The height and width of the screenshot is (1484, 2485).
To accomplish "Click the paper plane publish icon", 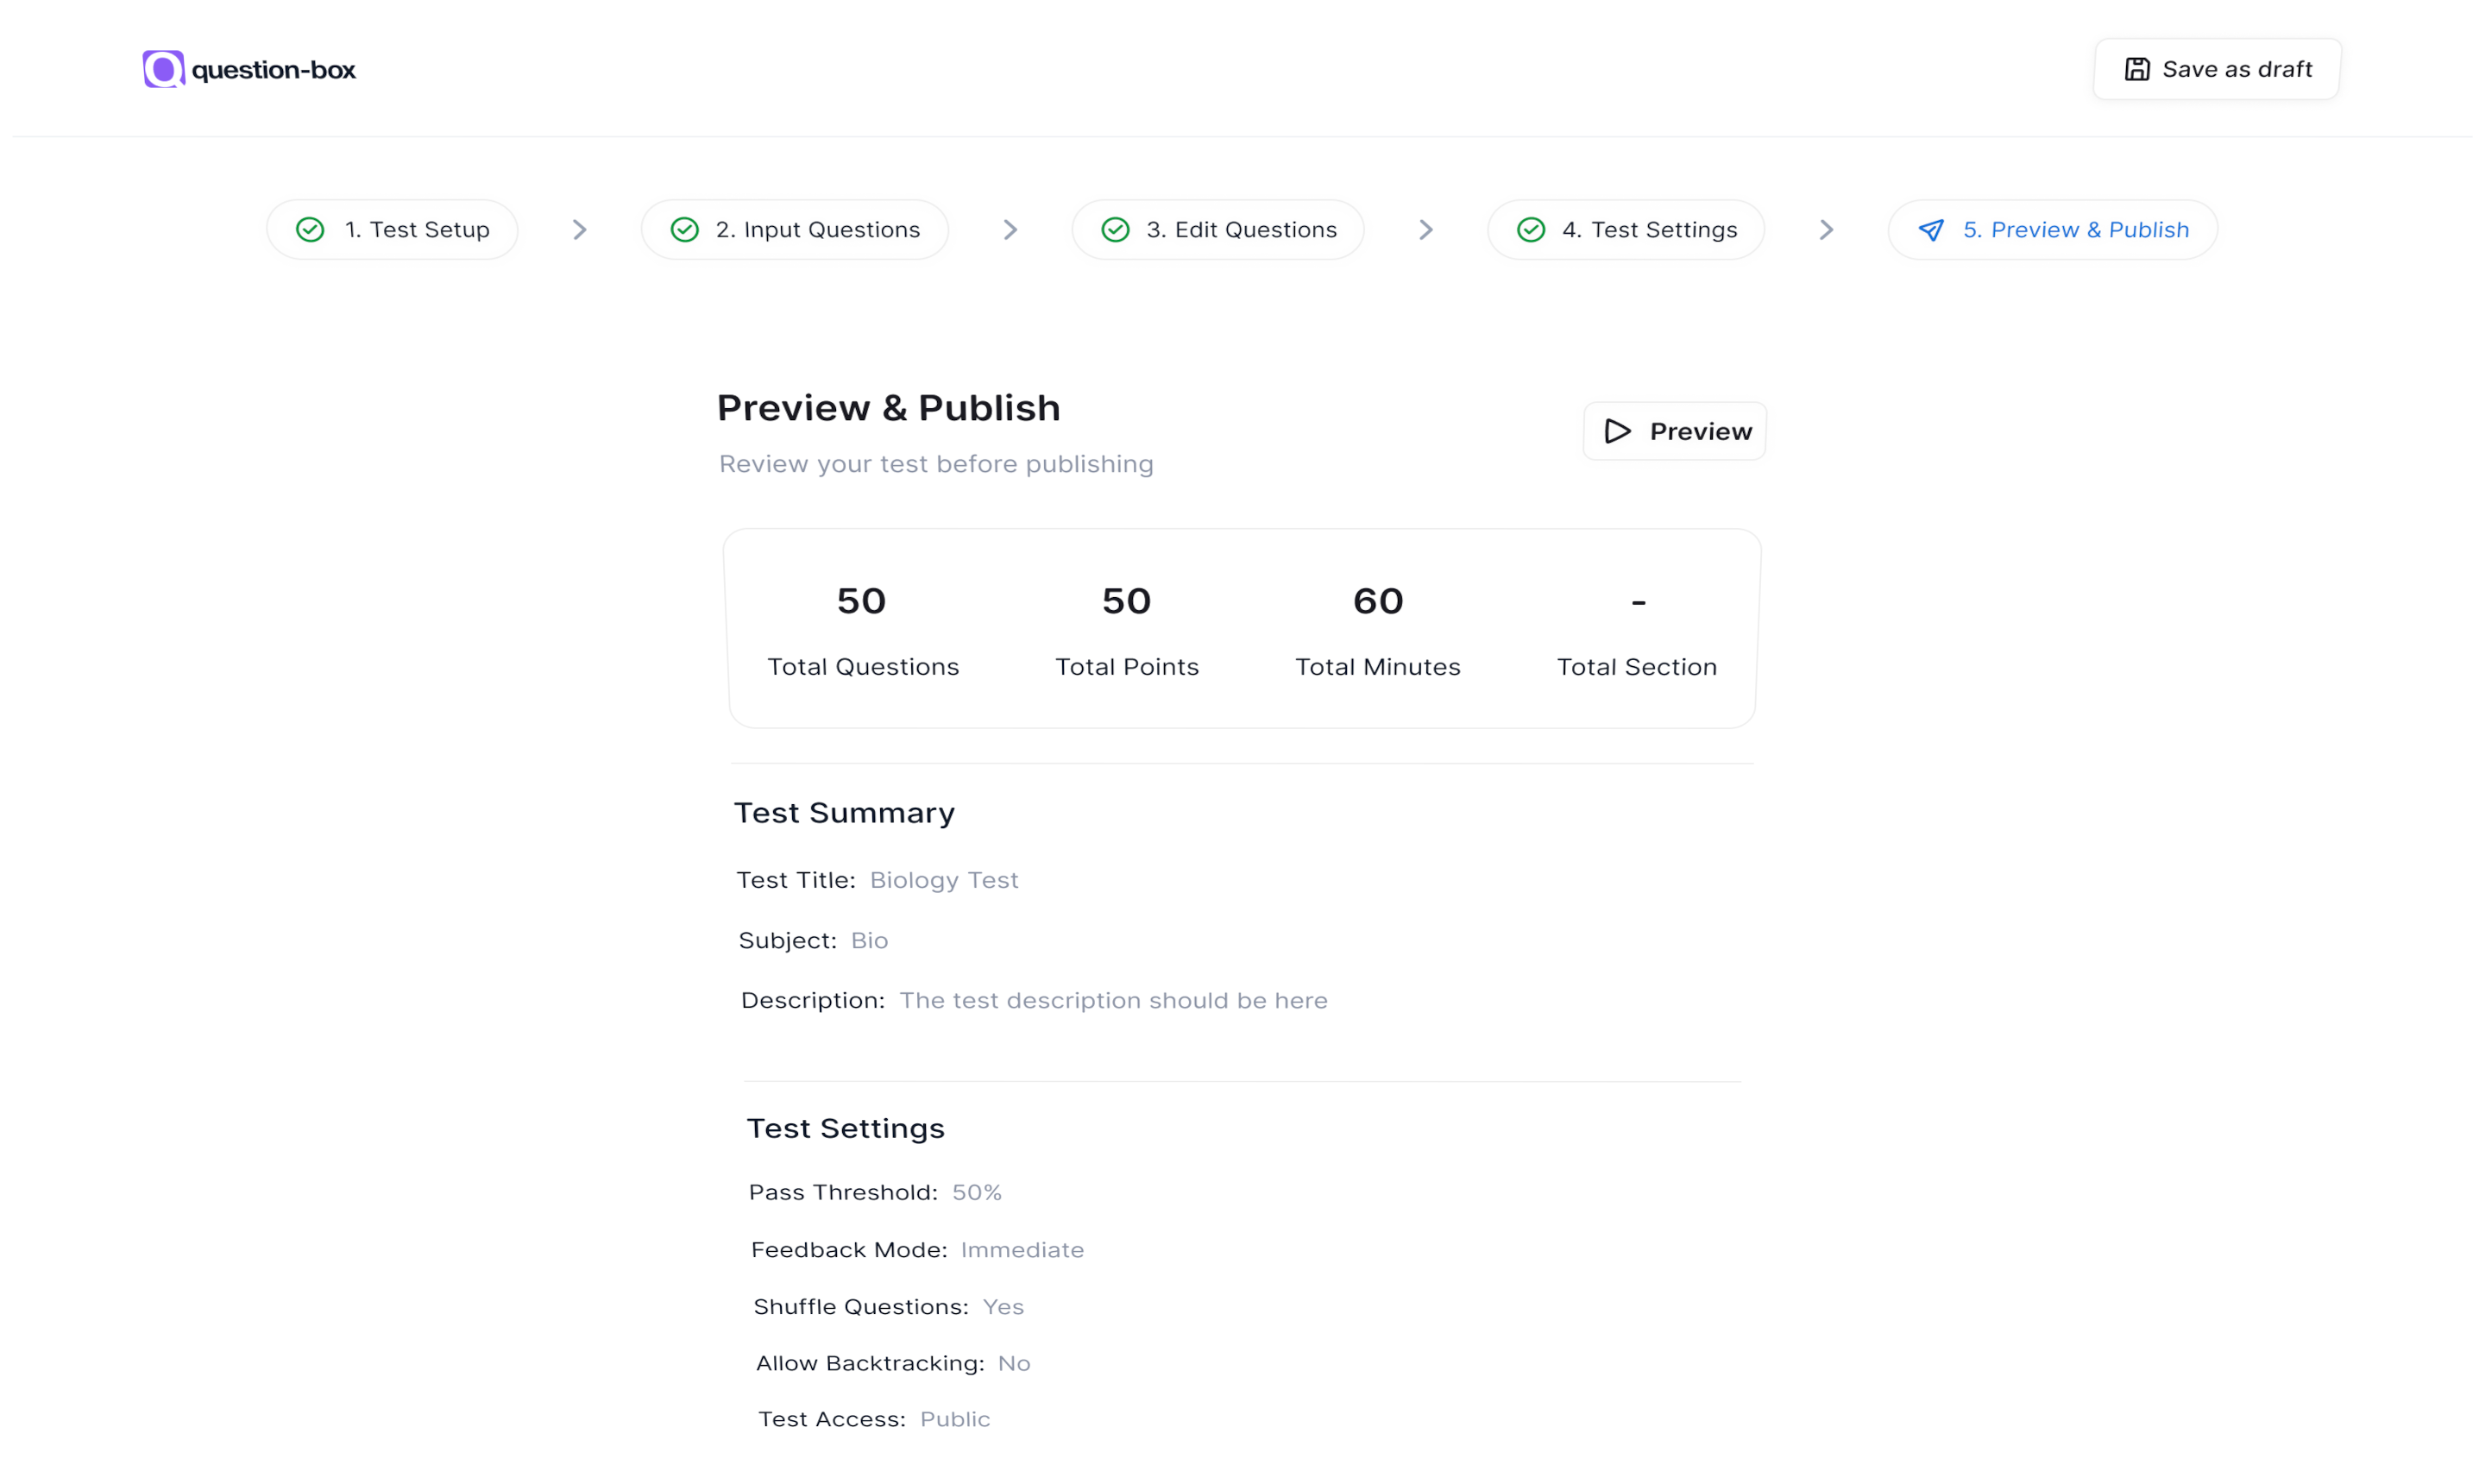I will [1931, 230].
